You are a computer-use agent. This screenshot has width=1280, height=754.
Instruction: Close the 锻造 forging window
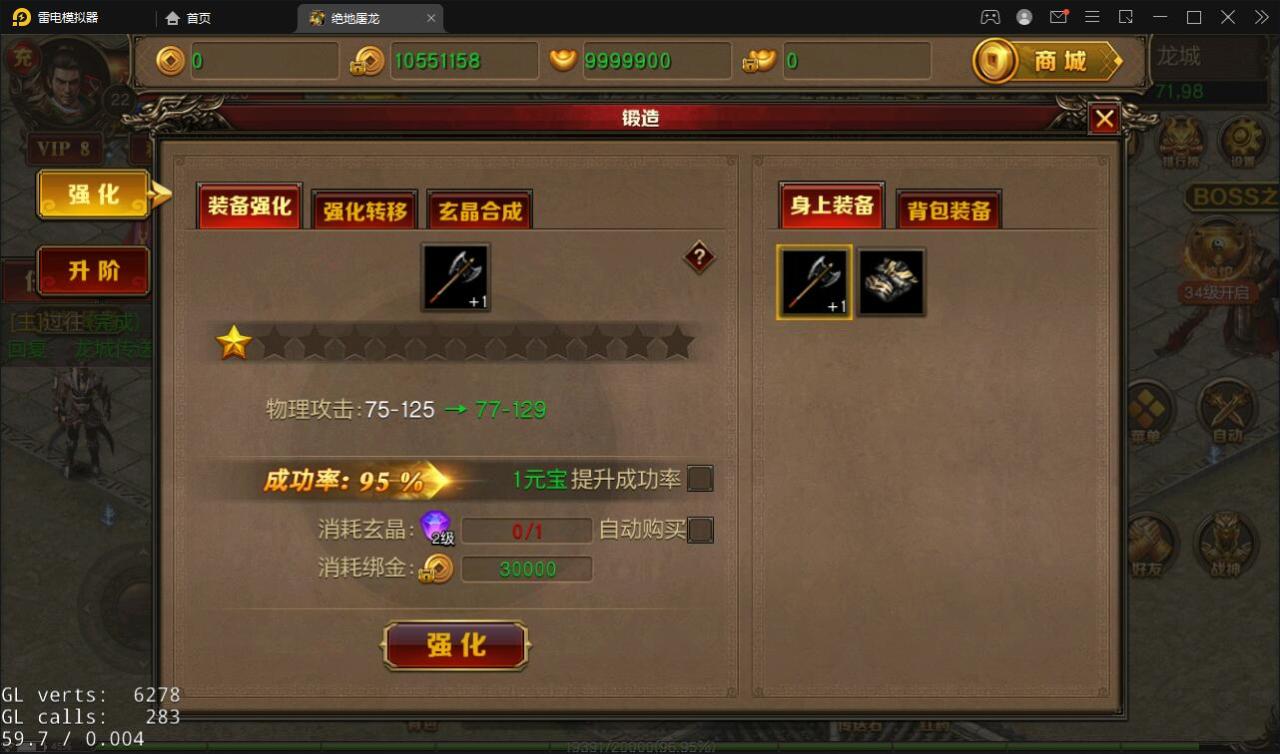(1104, 119)
